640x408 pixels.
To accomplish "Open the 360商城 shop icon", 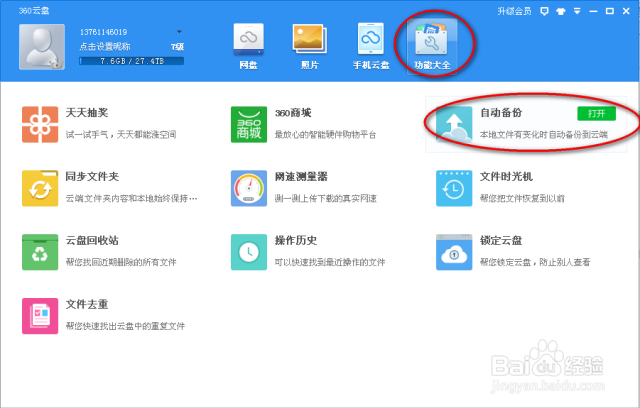I will 249,124.
